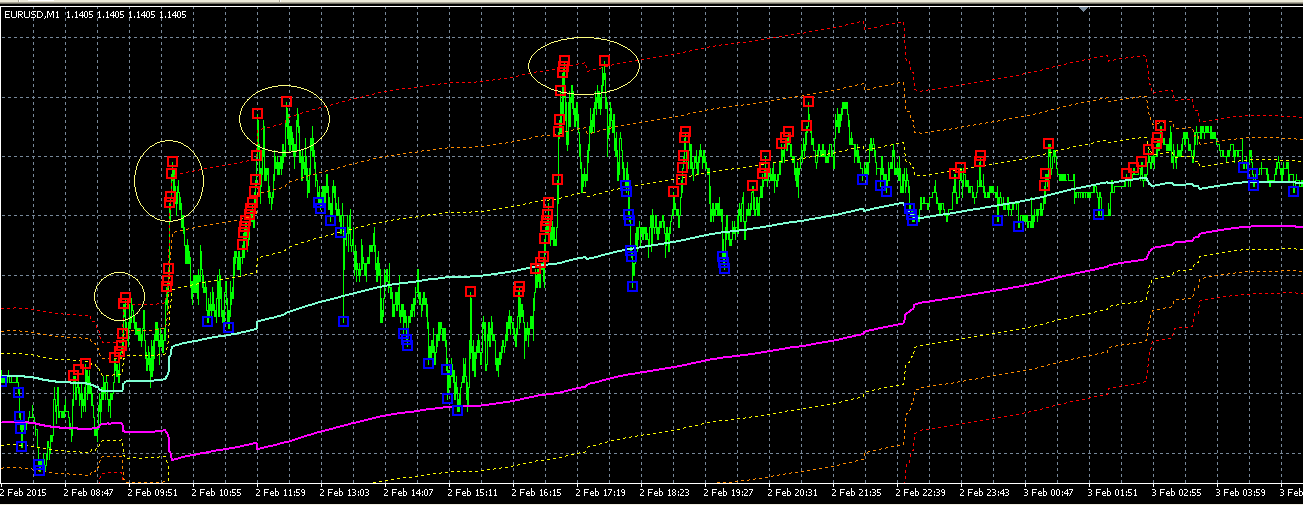Click the '2 Feb 14:07' time axis label
Image resolution: width=1303 pixels, height=525 pixels.
[x=409, y=492]
